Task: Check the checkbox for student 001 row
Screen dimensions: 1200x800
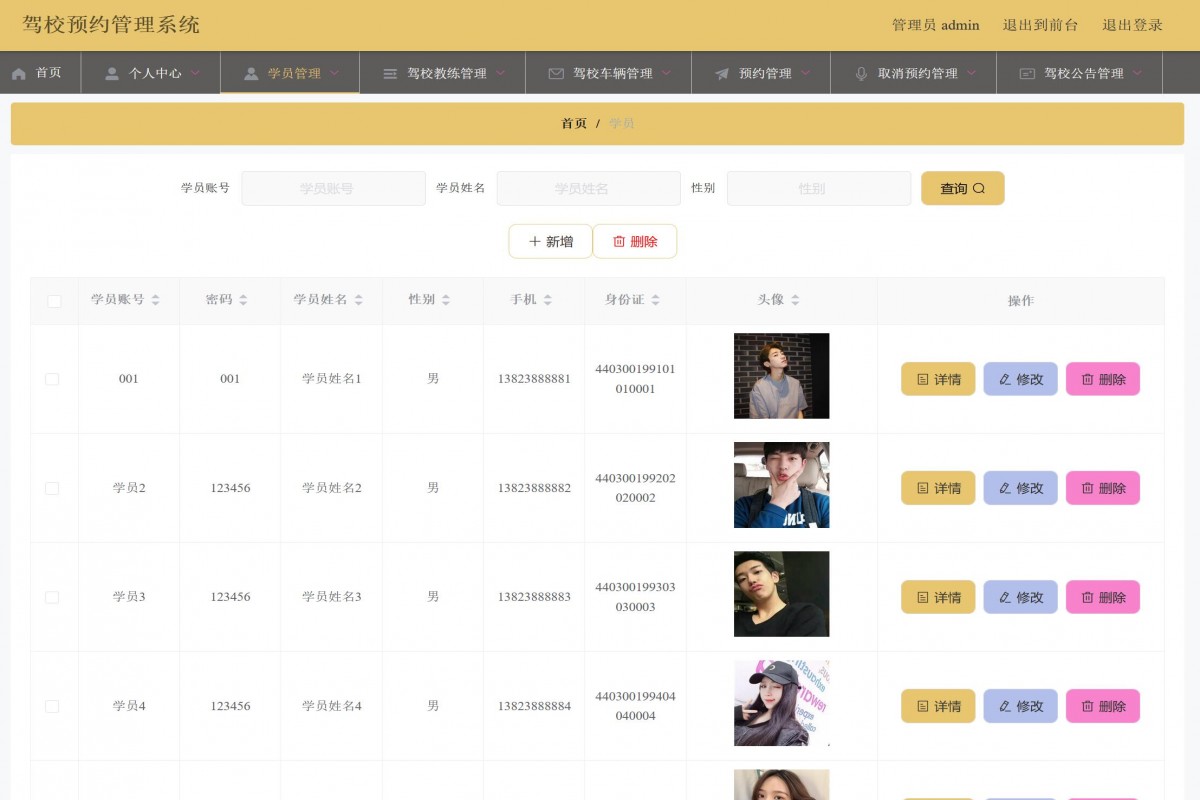Action: point(53,379)
